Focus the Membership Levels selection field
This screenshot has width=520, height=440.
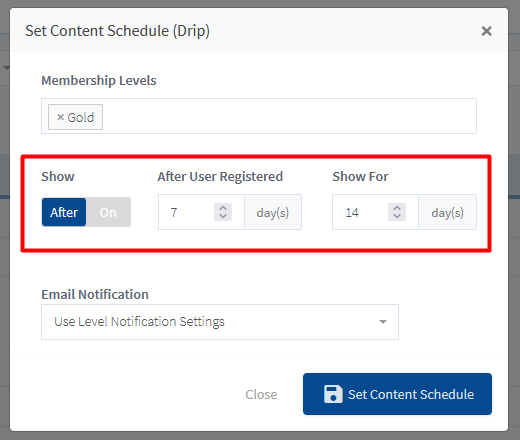[x=259, y=116]
